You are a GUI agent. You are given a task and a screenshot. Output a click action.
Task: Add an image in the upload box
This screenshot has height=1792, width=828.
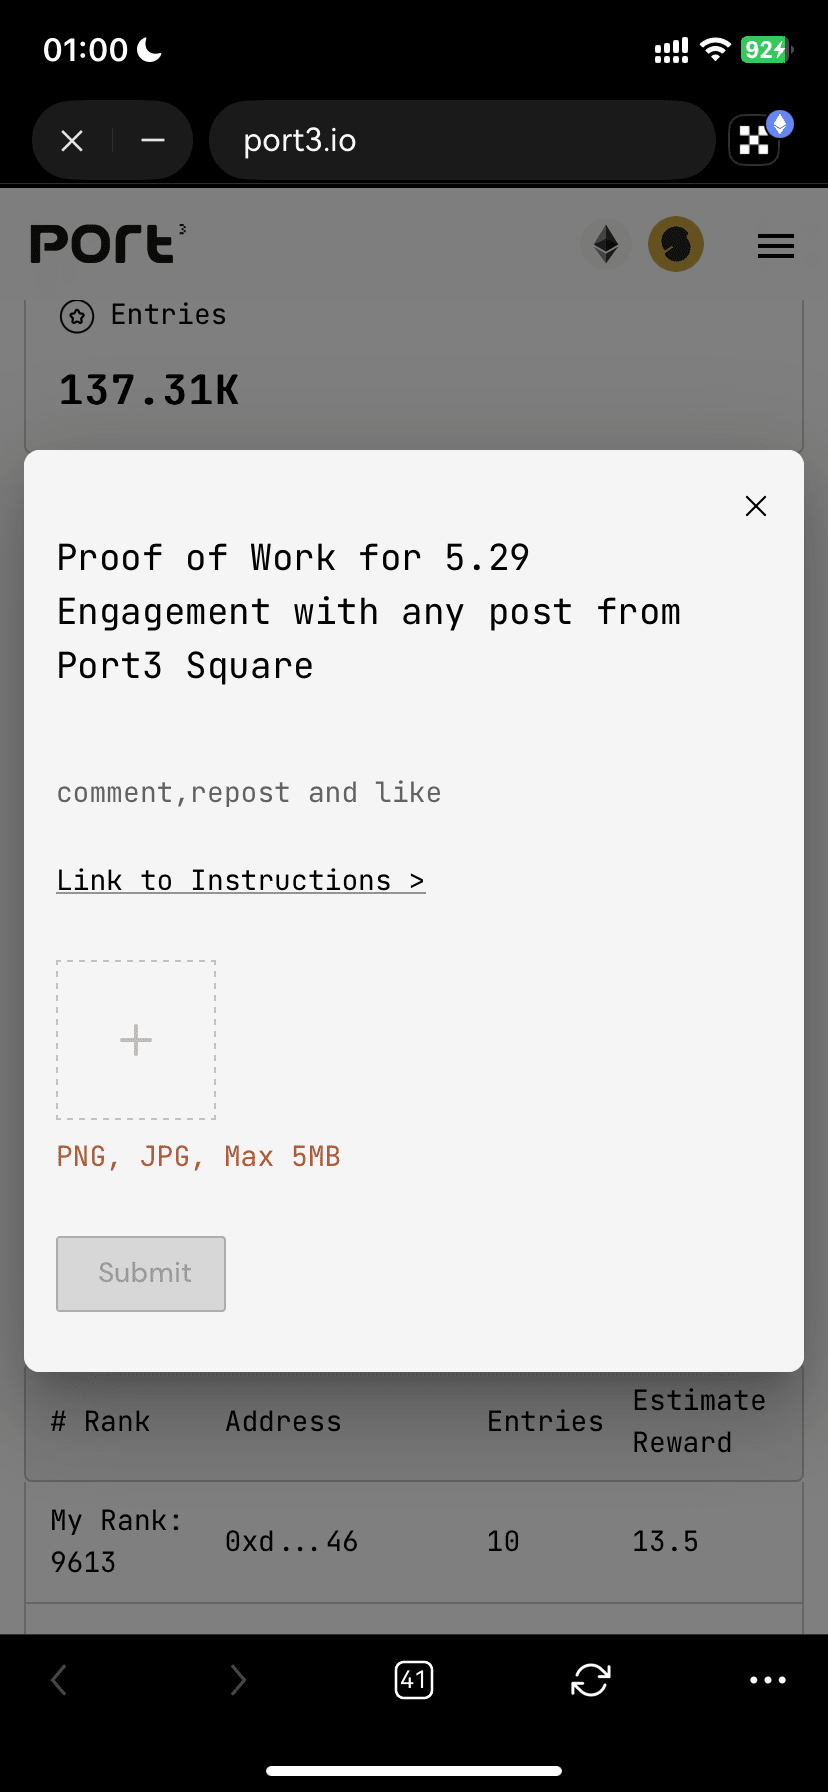click(136, 1040)
